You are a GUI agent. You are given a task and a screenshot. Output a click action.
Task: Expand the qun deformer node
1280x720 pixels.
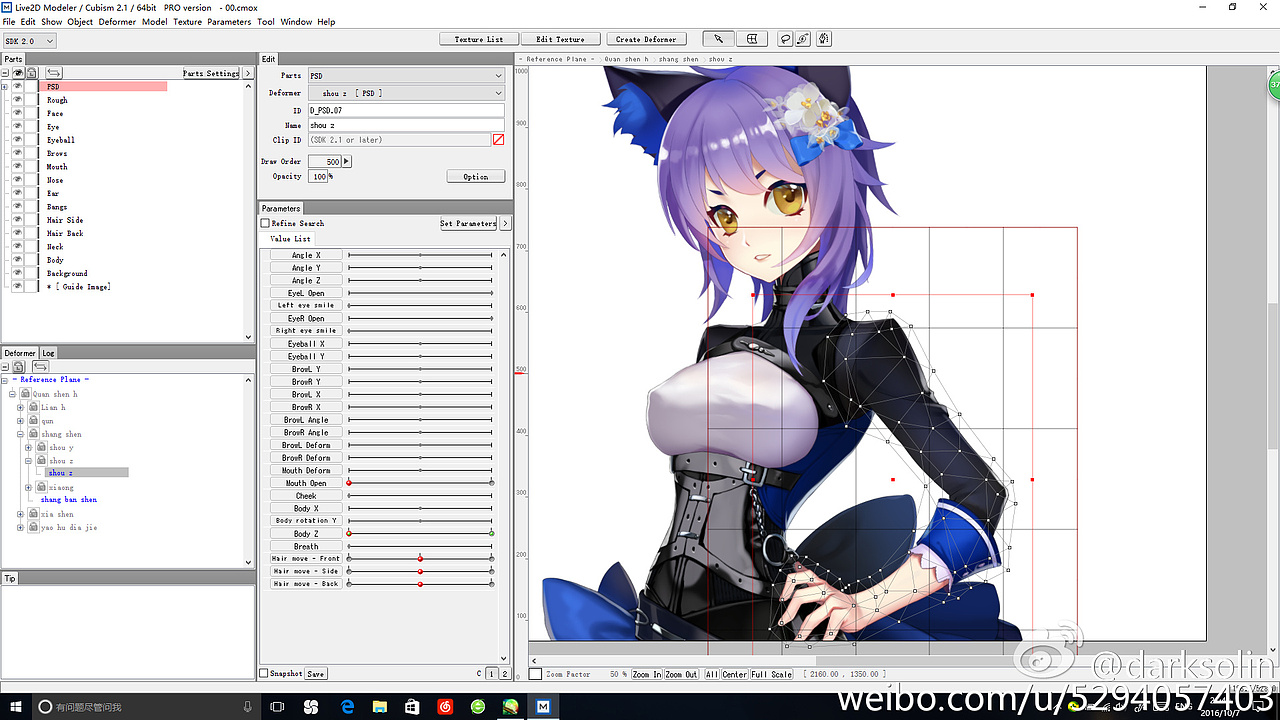(20, 421)
